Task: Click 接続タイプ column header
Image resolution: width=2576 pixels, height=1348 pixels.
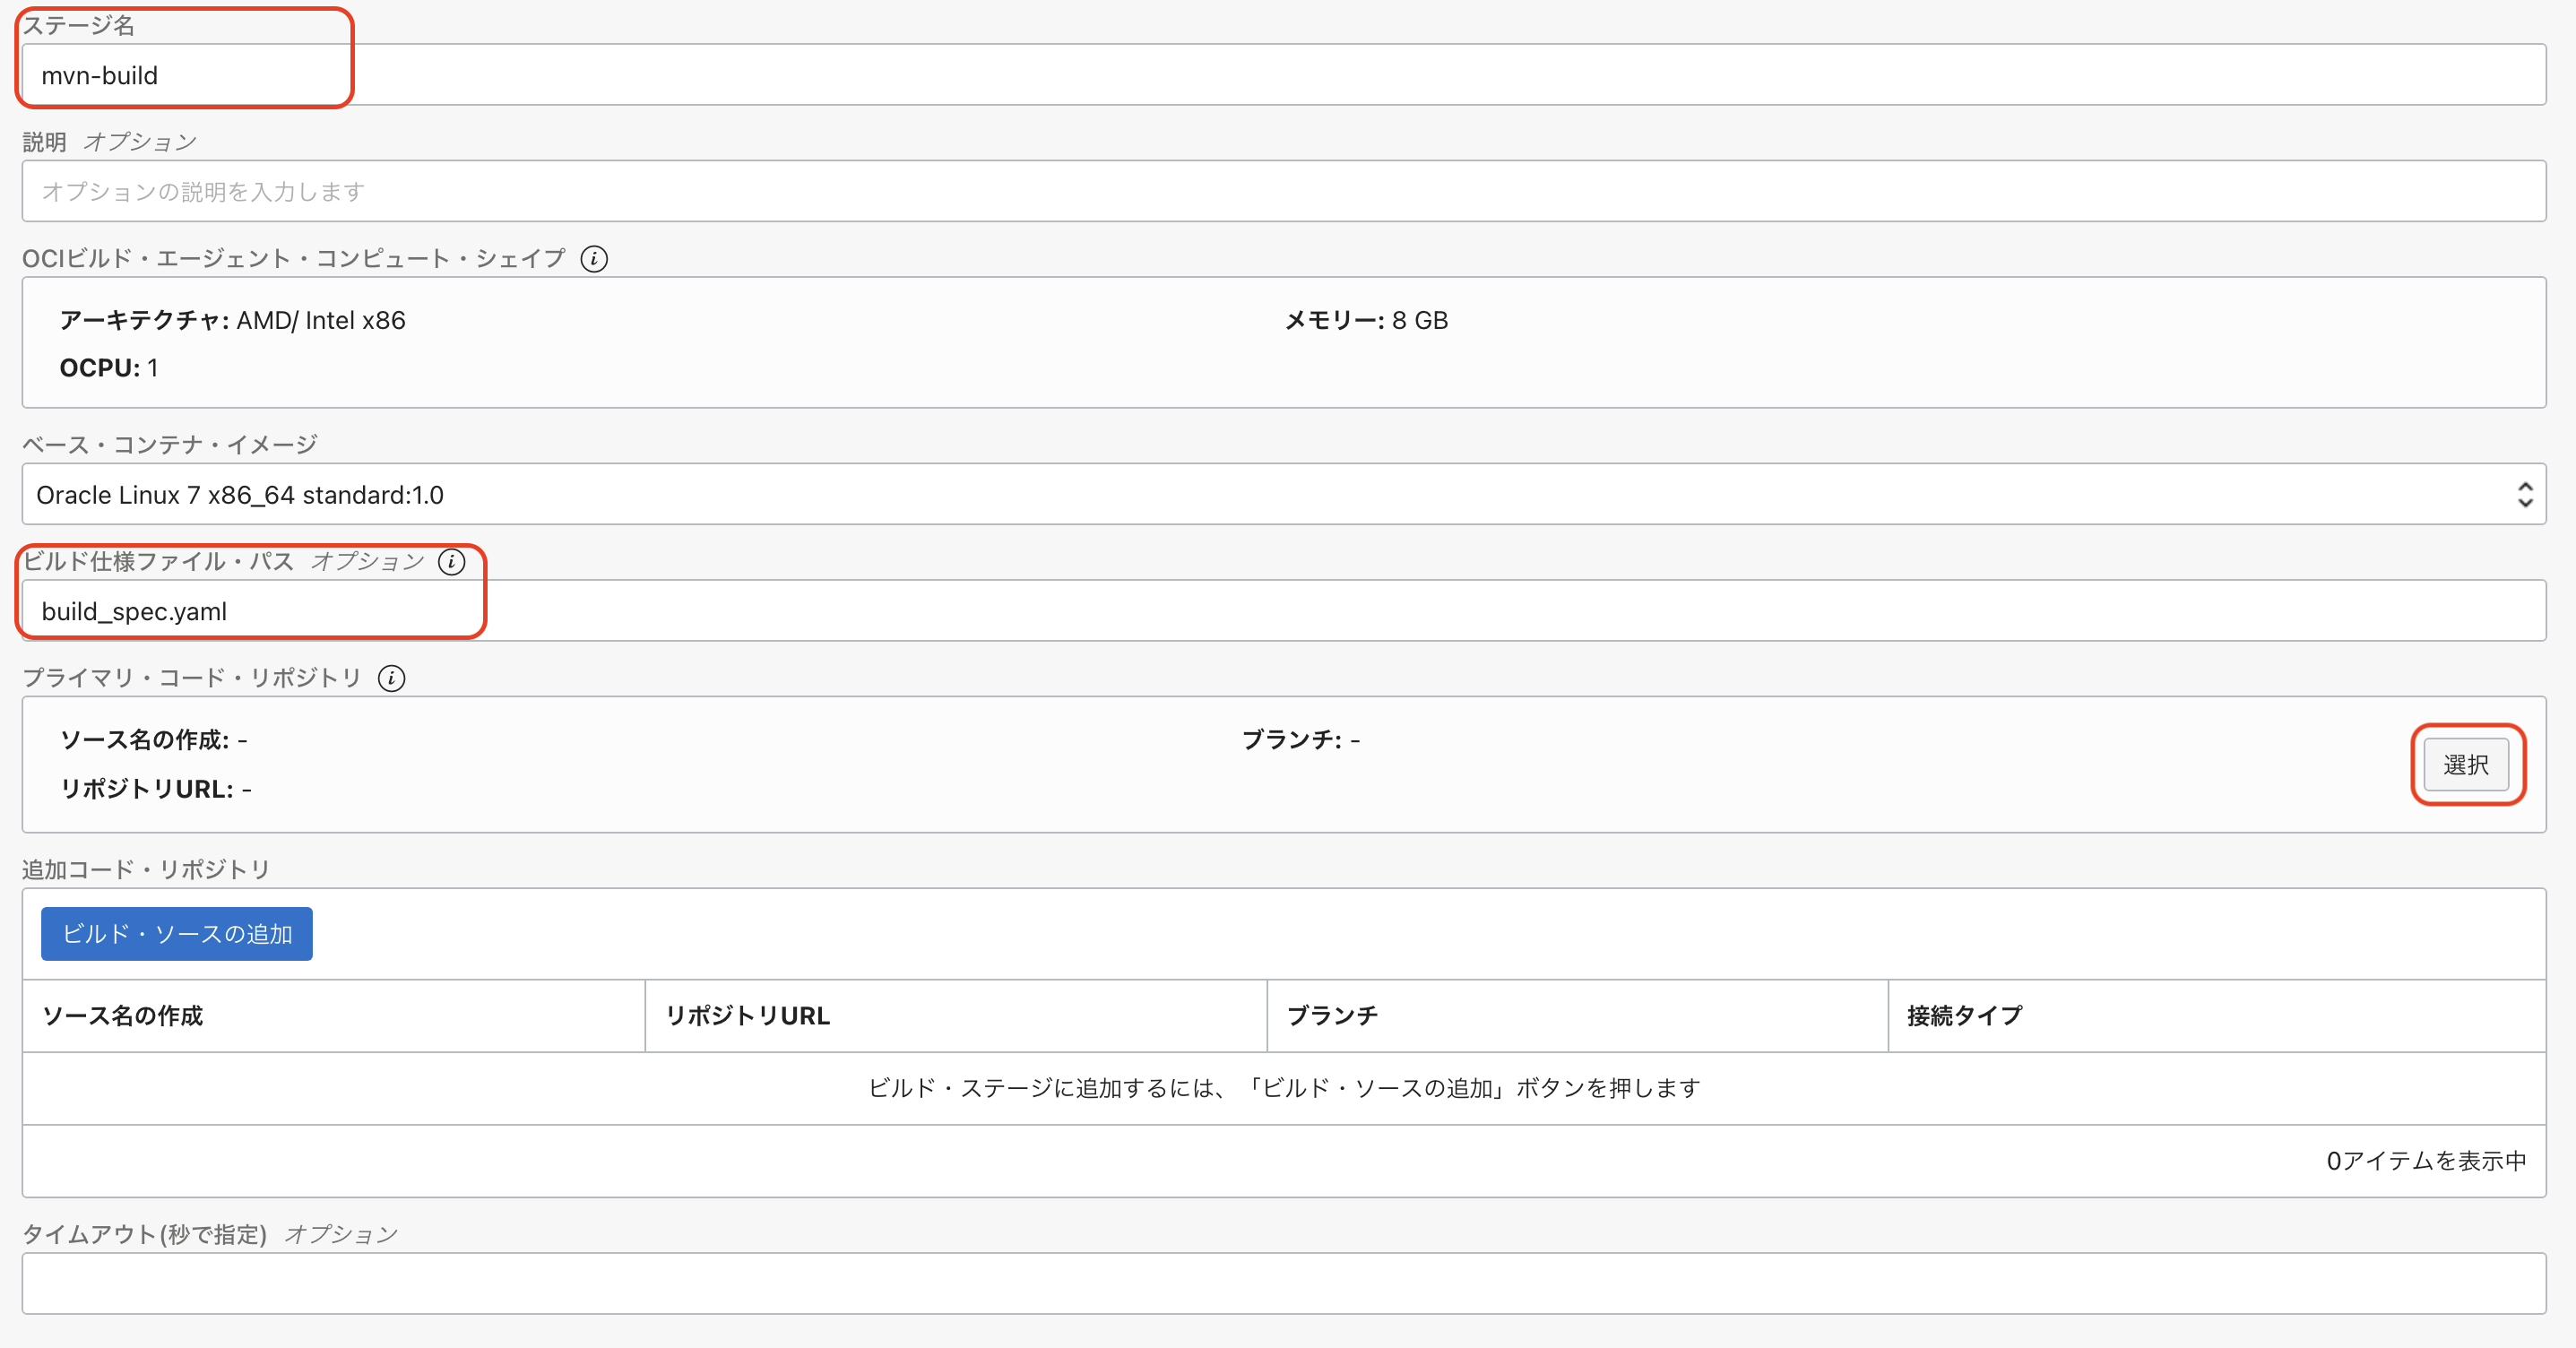Action: pyautogui.click(x=1964, y=1016)
